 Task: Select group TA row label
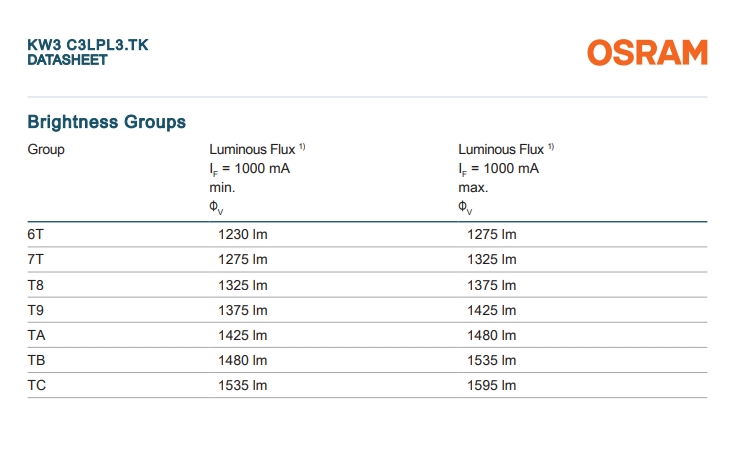(36, 335)
